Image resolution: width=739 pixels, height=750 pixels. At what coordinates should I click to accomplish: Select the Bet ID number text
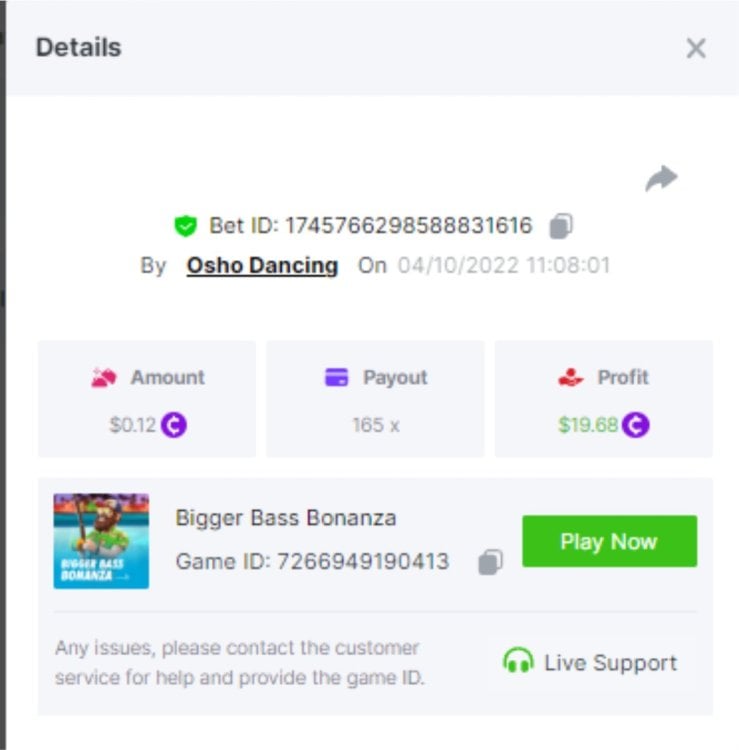(x=408, y=226)
